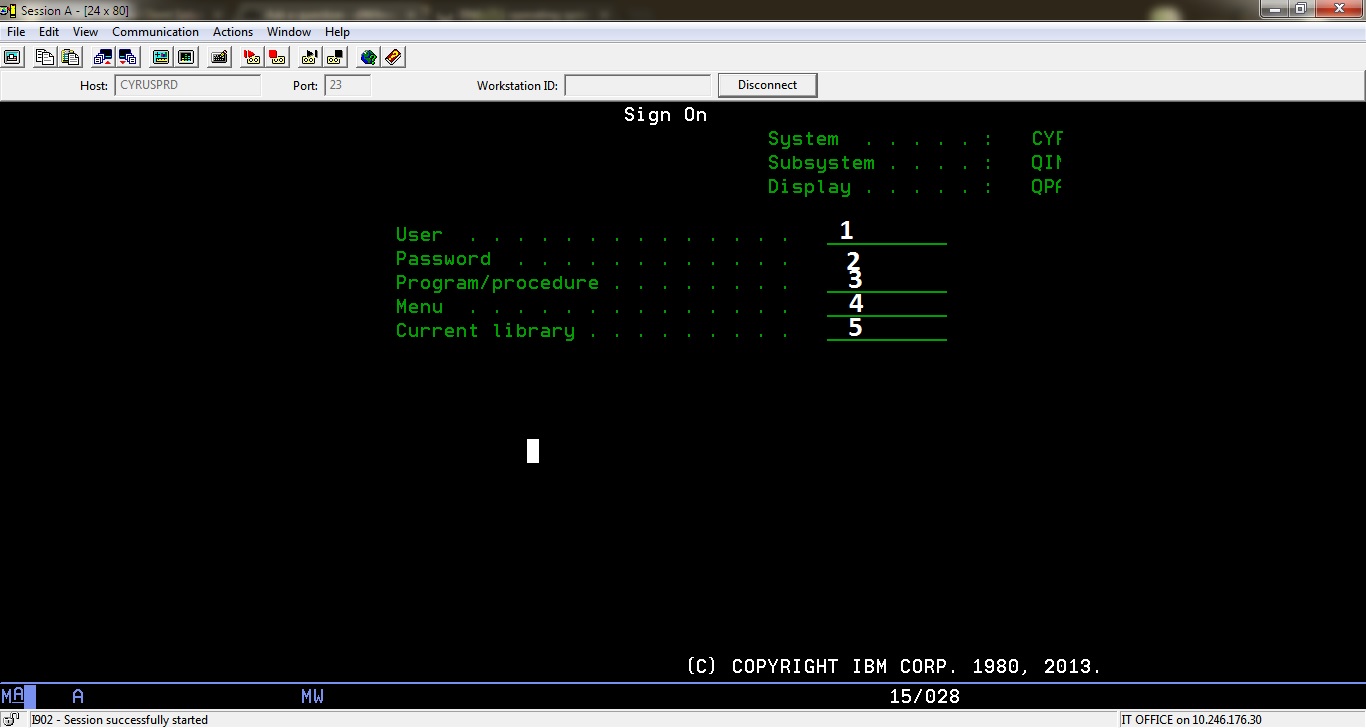Click the Paste icon
Screen dimensions: 1366x728
tap(70, 57)
